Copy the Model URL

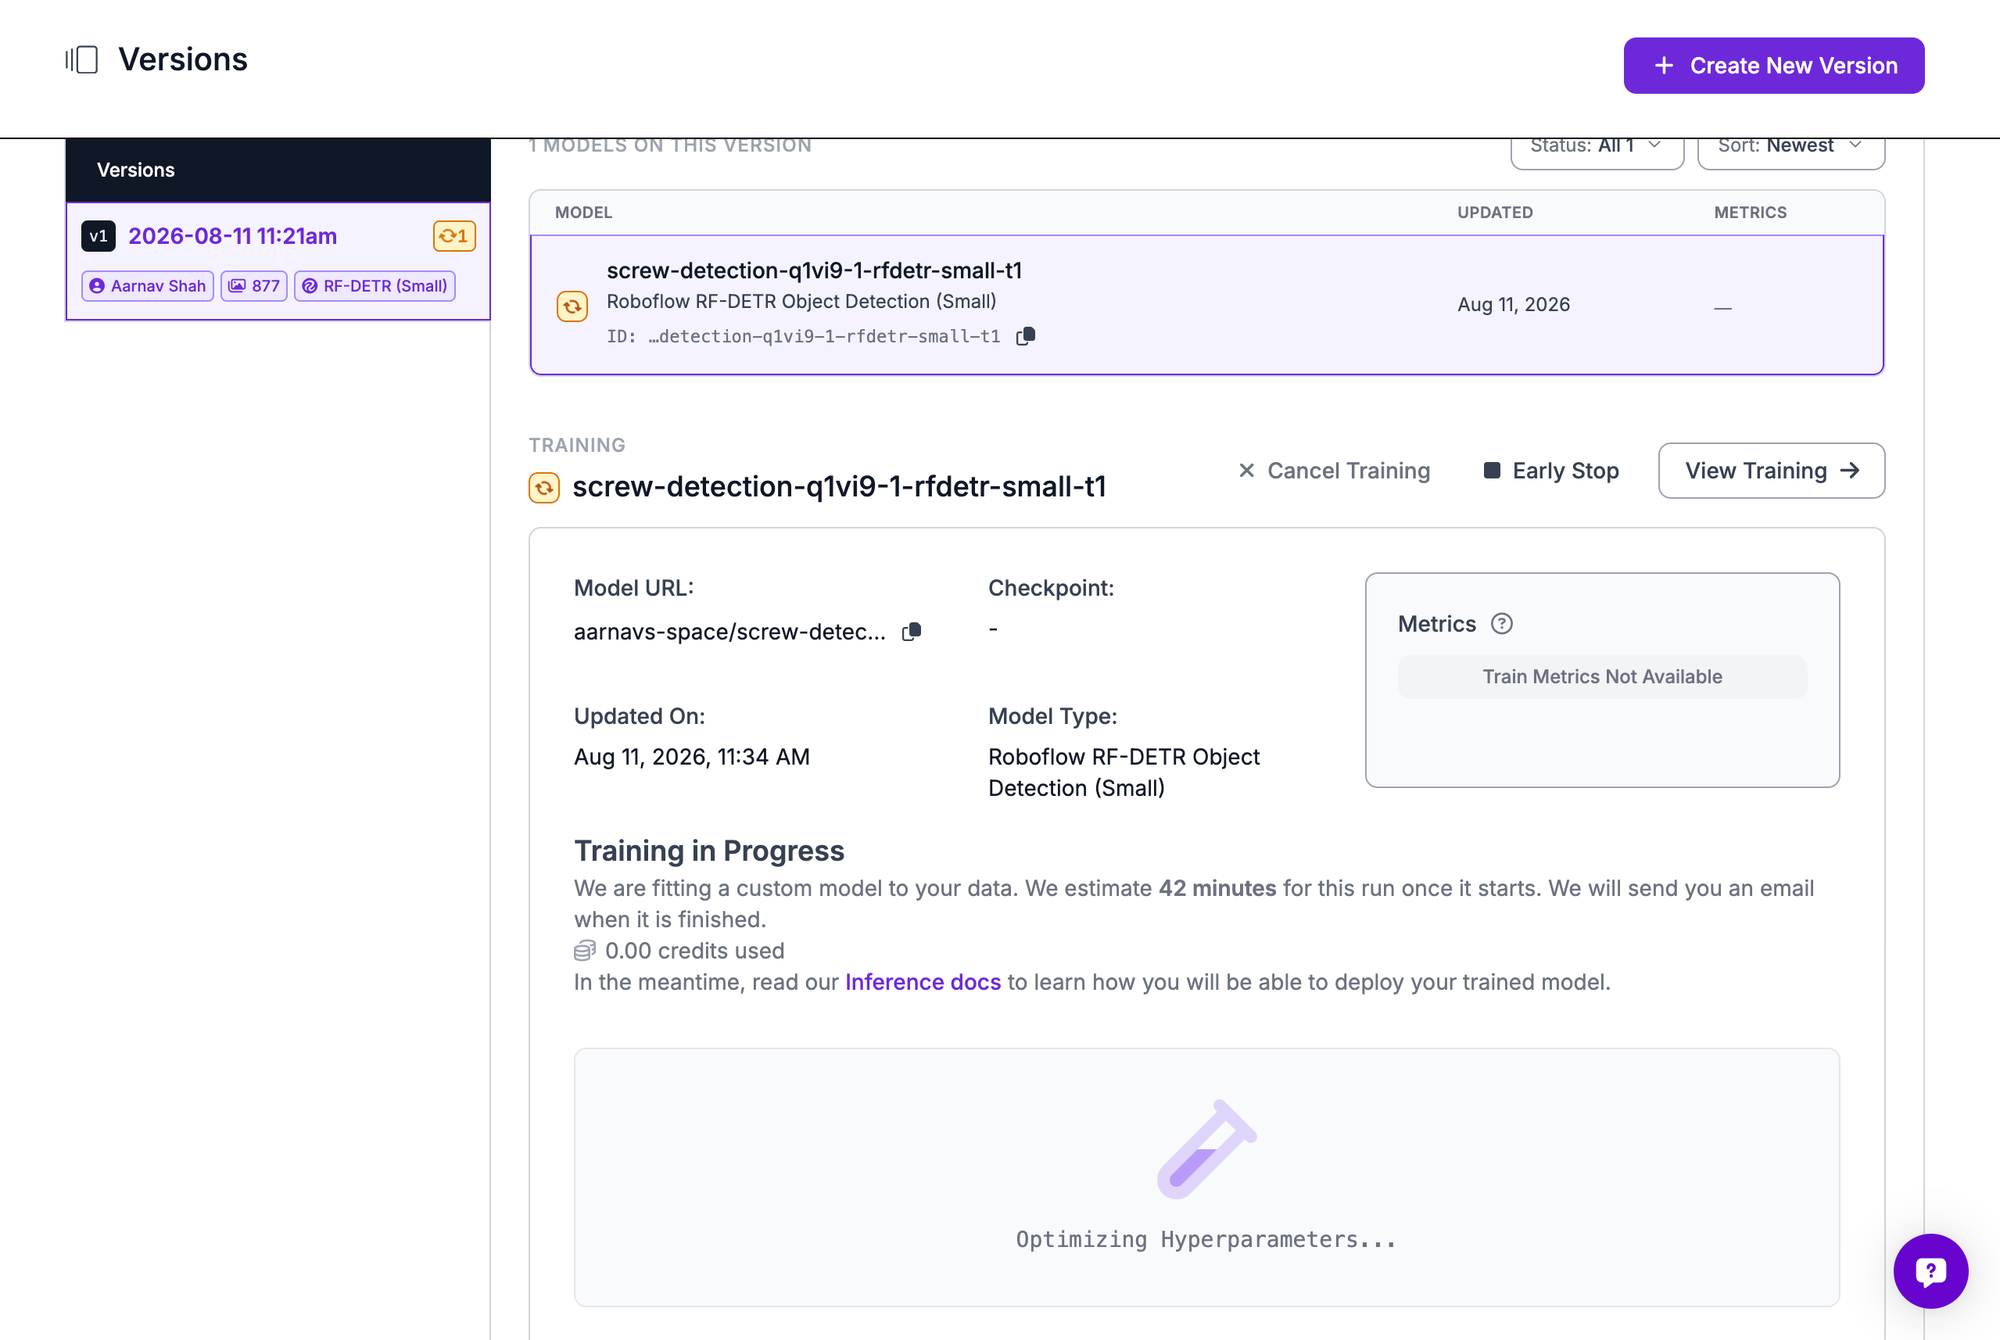click(x=911, y=632)
